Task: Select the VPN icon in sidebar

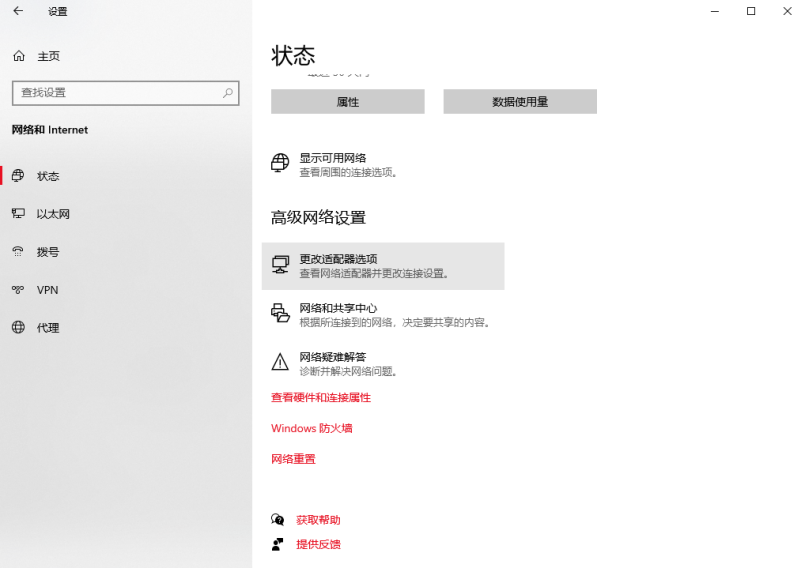Action: [18, 290]
